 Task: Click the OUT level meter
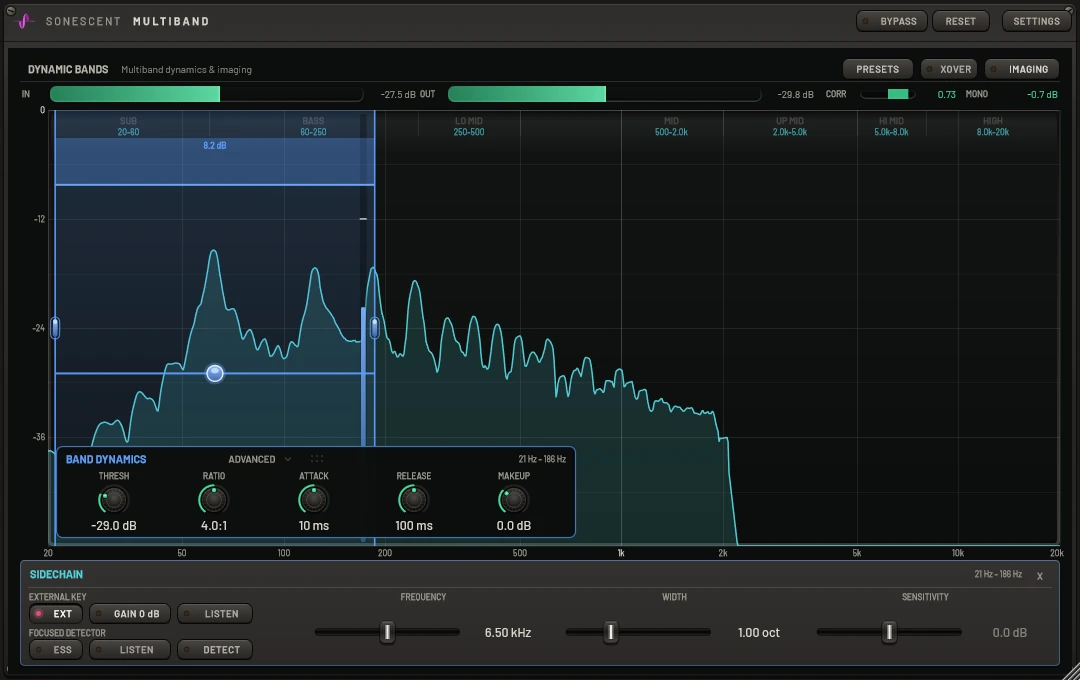[x=604, y=94]
